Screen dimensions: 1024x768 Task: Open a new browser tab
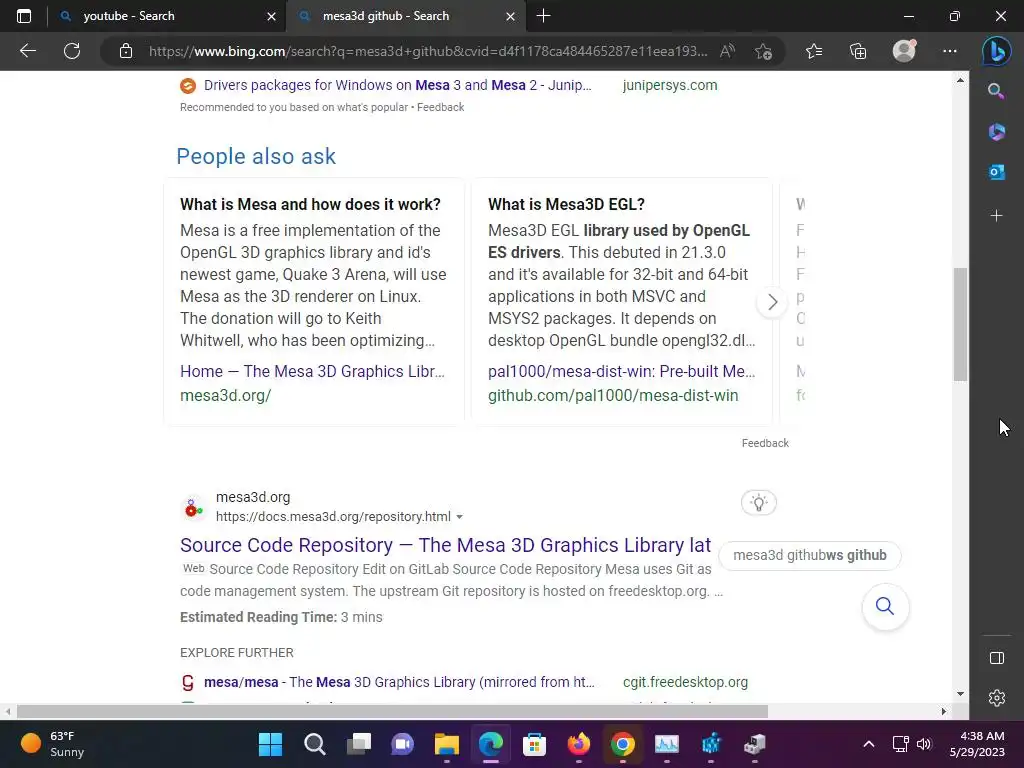point(543,16)
